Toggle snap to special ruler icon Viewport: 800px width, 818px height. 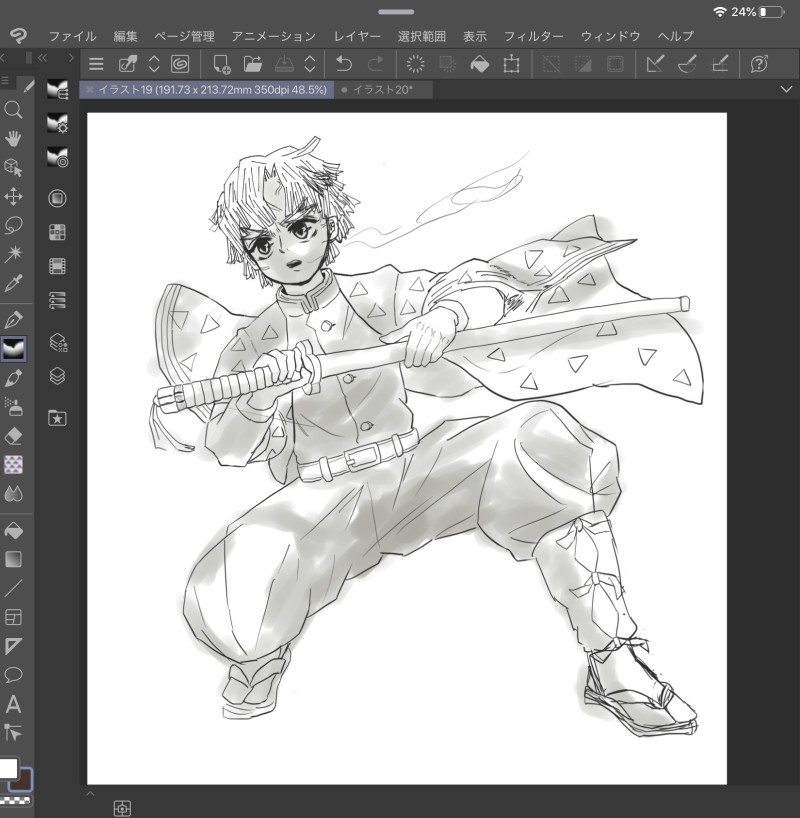pyautogui.click(x=687, y=64)
